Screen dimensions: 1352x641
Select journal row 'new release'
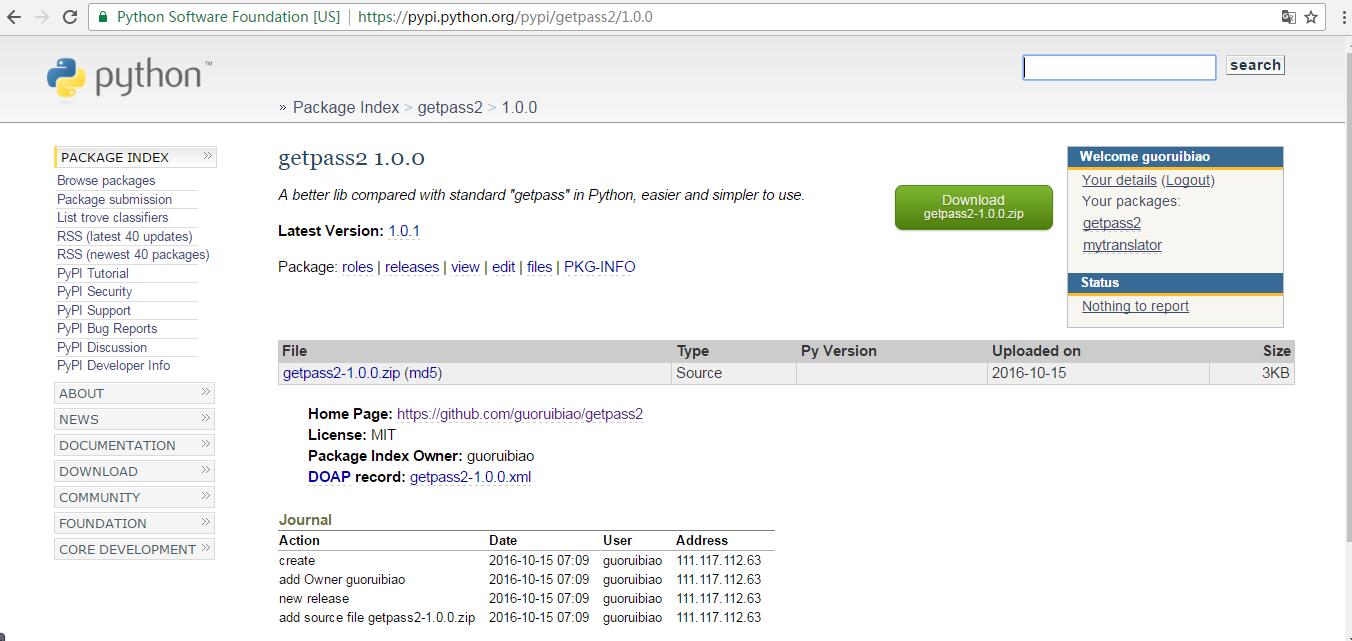click(526, 599)
